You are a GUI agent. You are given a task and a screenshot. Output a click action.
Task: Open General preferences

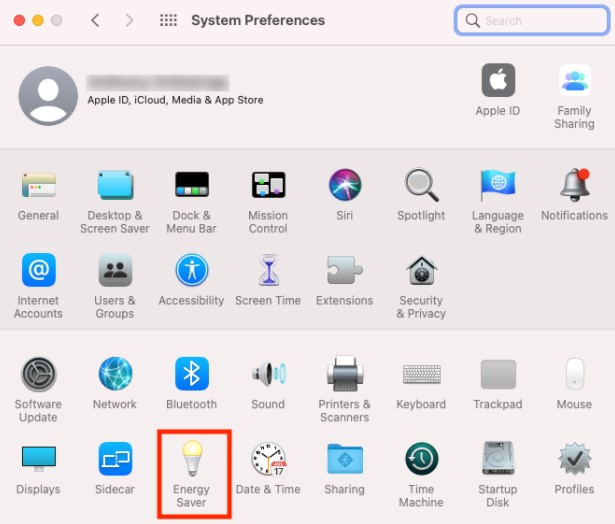tap(38, 185)
